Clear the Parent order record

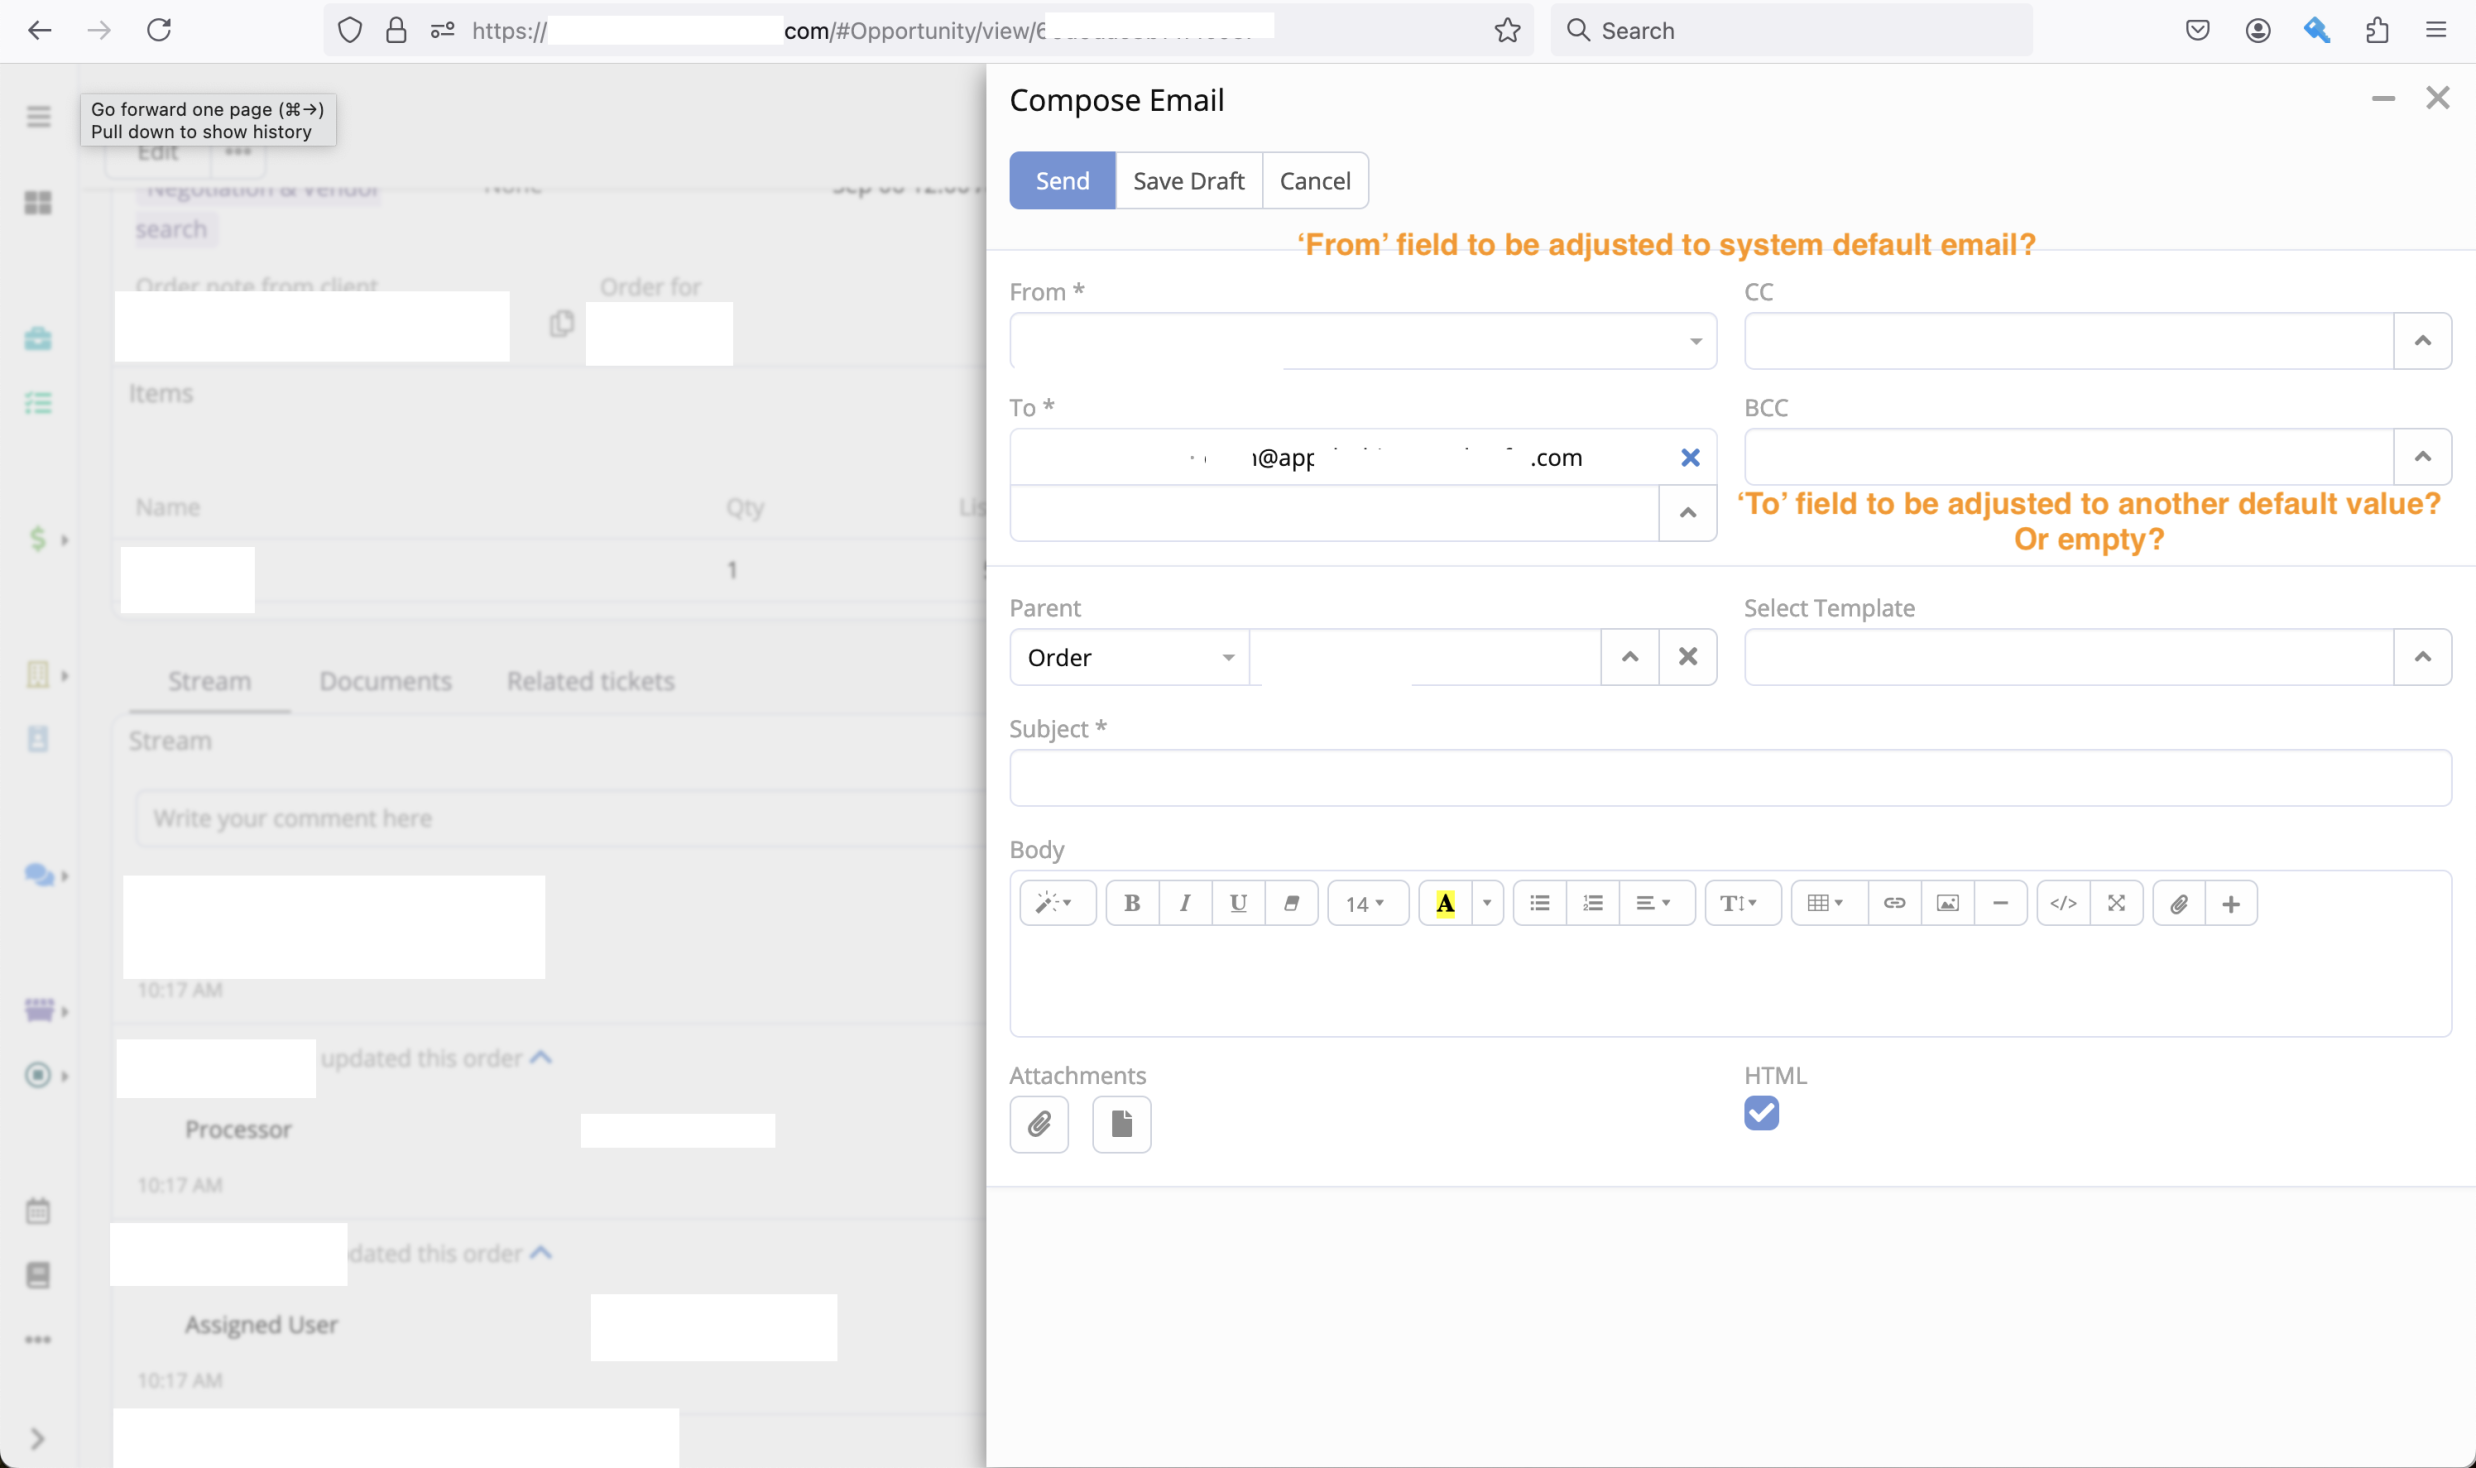(1688, 657)
